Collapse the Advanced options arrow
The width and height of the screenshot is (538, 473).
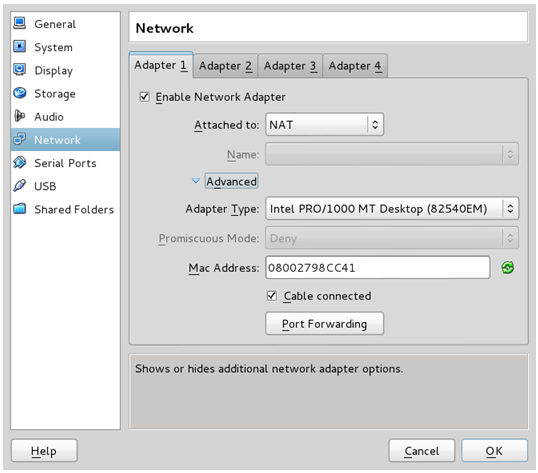(196, 181)
